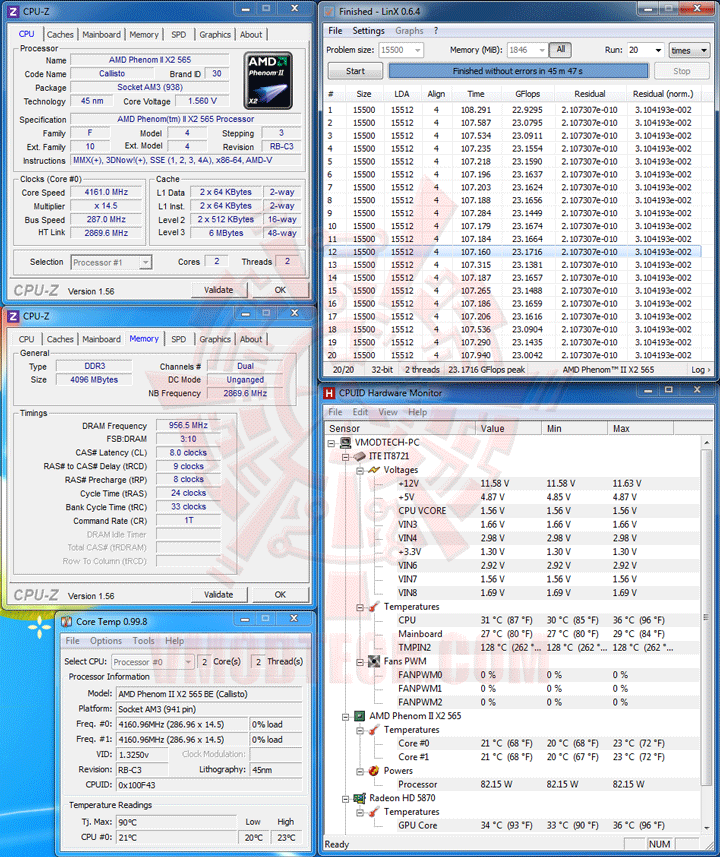Click the Core Temp title bar icon
The image size is (720, 857).
[67, 622]
